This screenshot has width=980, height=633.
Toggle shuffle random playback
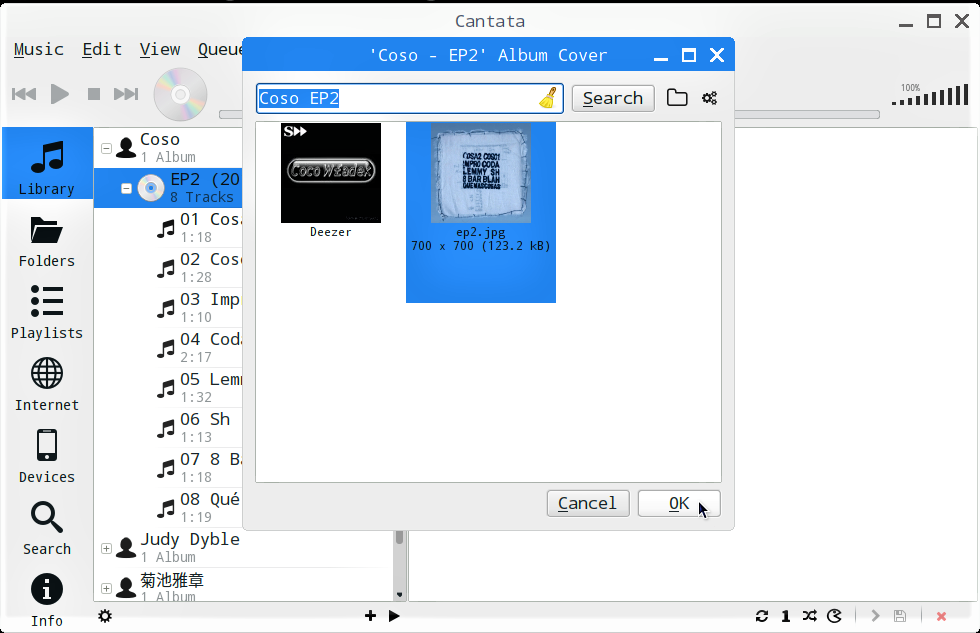click(x=809, y=616)
